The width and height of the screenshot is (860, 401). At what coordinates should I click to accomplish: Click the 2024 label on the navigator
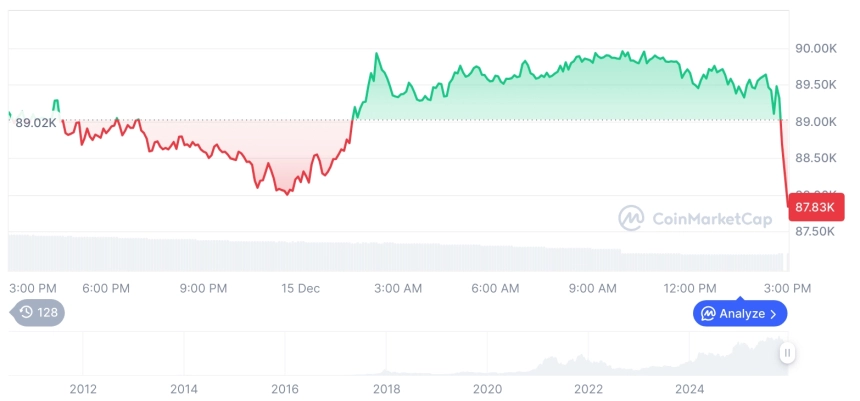tap(689, 388)
